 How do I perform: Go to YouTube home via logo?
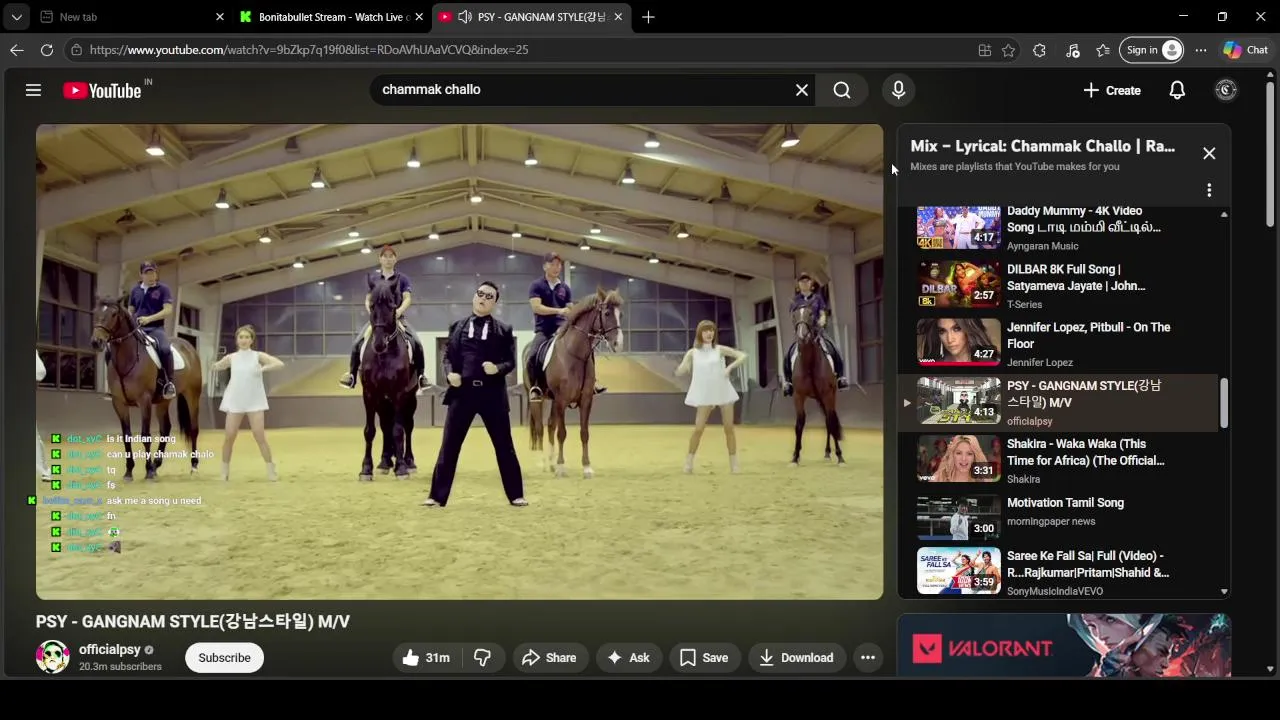click(102, 90)
